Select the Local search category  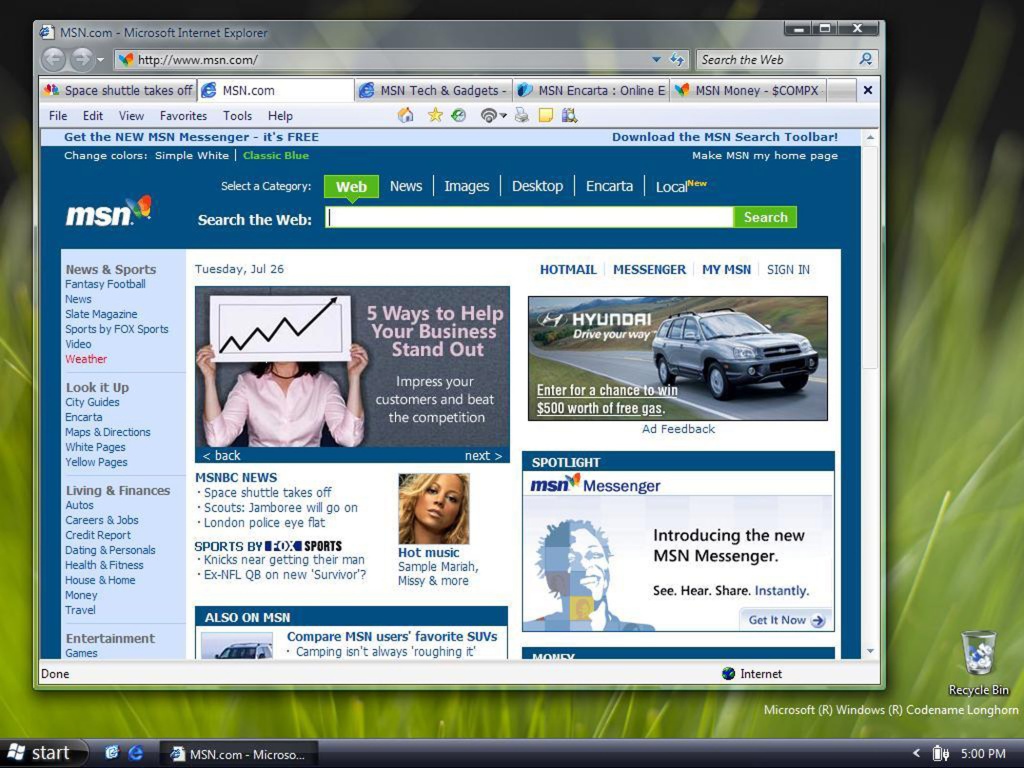coord(671,187)
